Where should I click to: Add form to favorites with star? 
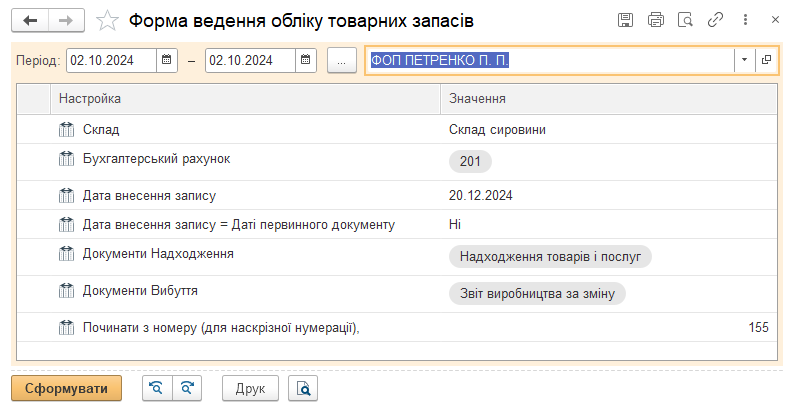108,20
